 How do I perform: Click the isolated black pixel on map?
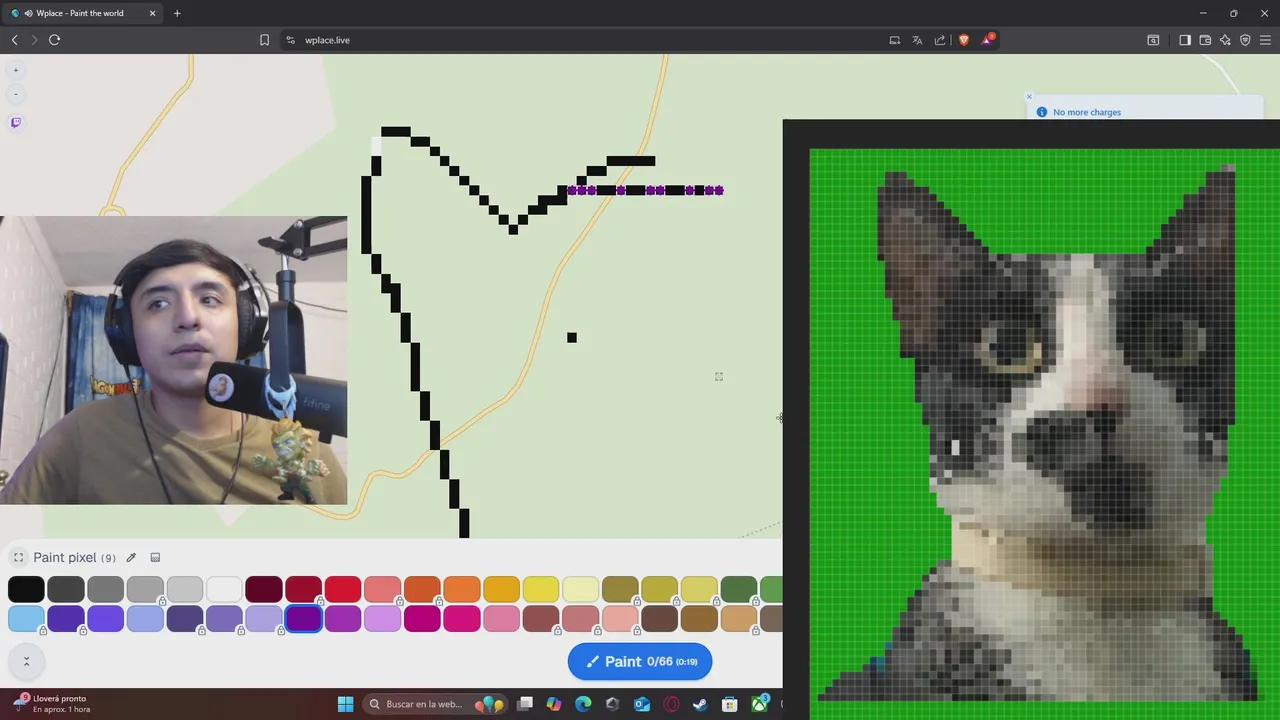coord(572,338)
